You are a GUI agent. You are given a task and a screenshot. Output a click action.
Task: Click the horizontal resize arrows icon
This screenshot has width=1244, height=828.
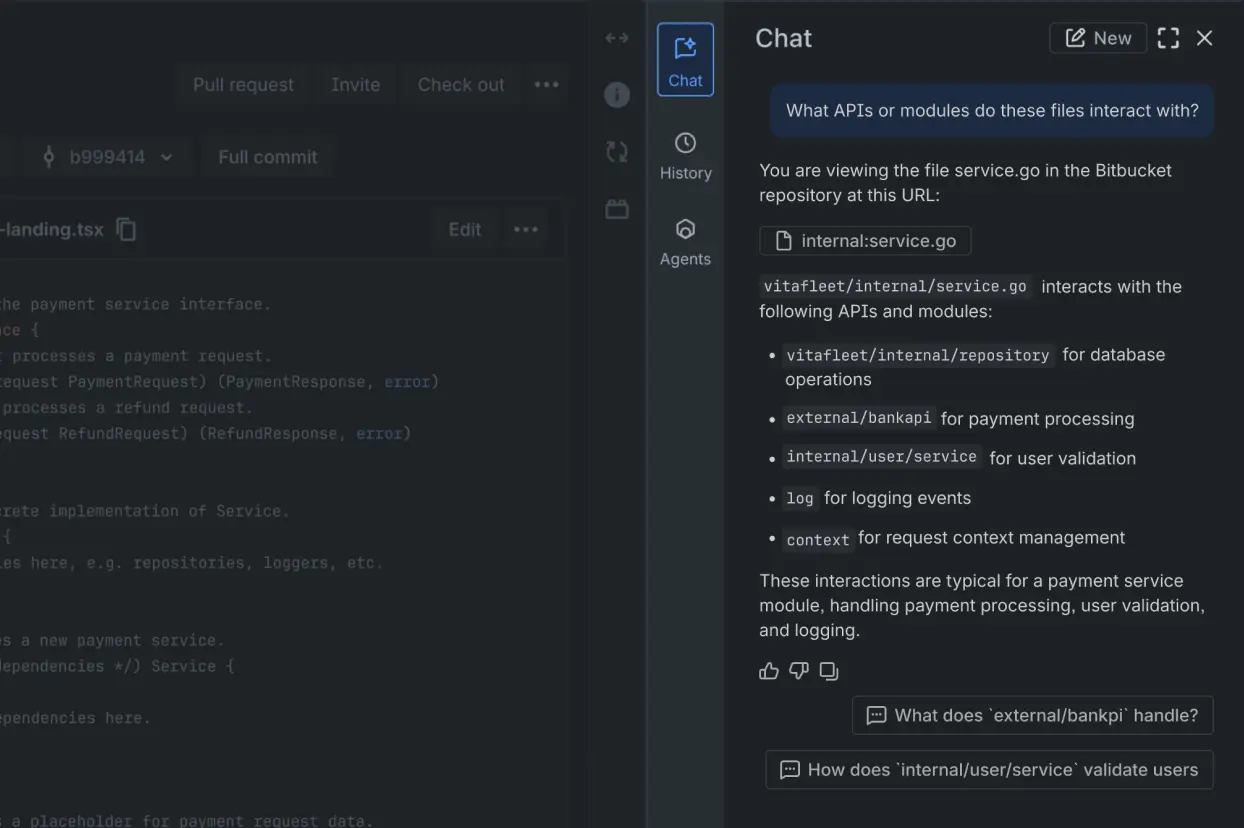617,38
